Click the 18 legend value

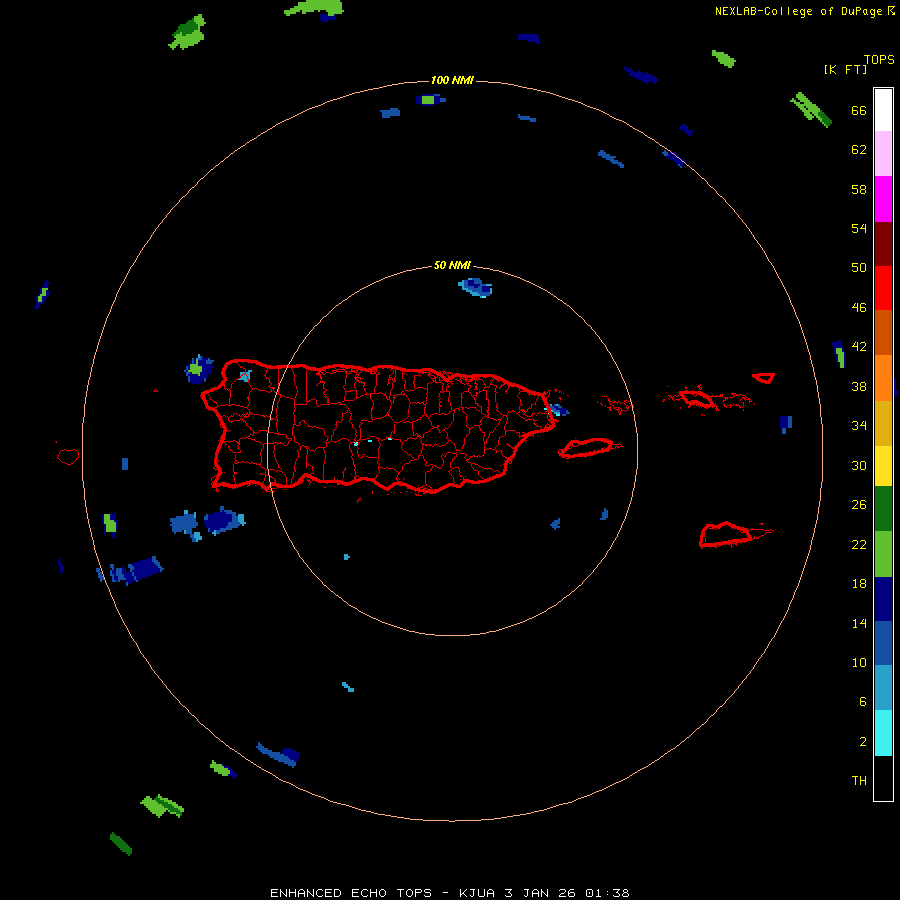tap(859, 584)
